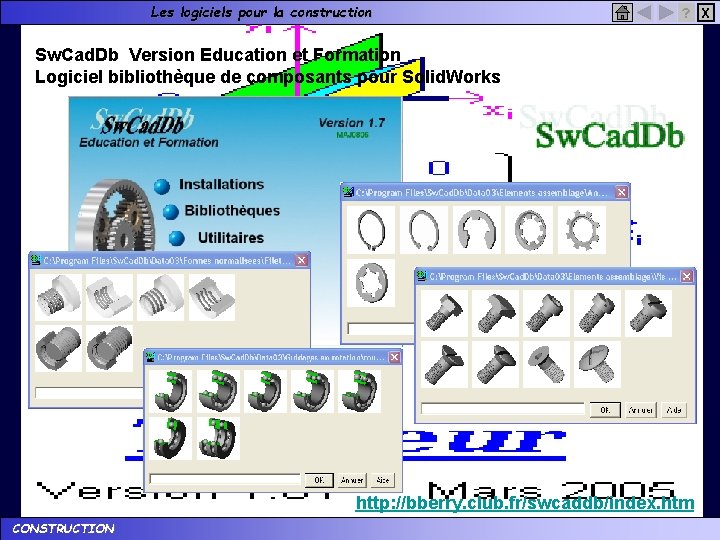Click Aide in the screws window
The width and height of the screenshot is (720, 540).
[674, 410]
